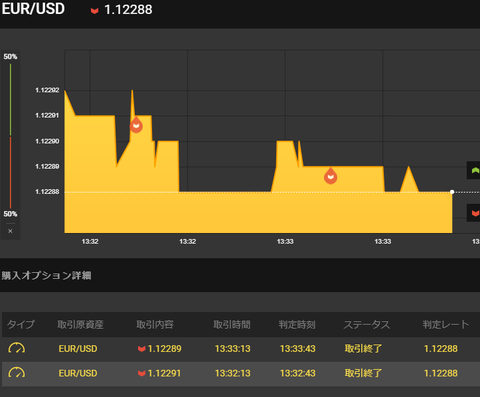The height and width of the screenshot is (397, 480).
Task: Click the red down arrow beside 1.12288 header
Action: 95,10
